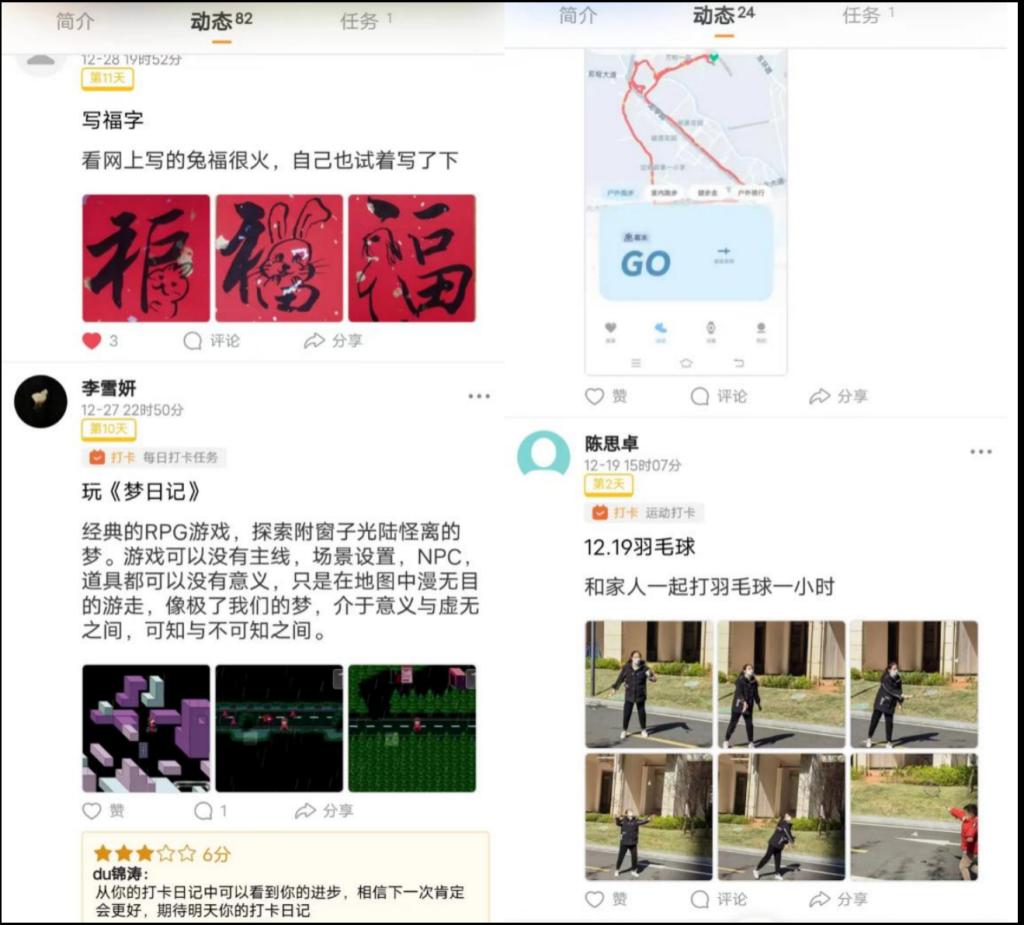The width and height of the screenshot is (1024, 925).
Task: Comment on the 12.19羽毛球 post
Action: [x=719, y=899]
